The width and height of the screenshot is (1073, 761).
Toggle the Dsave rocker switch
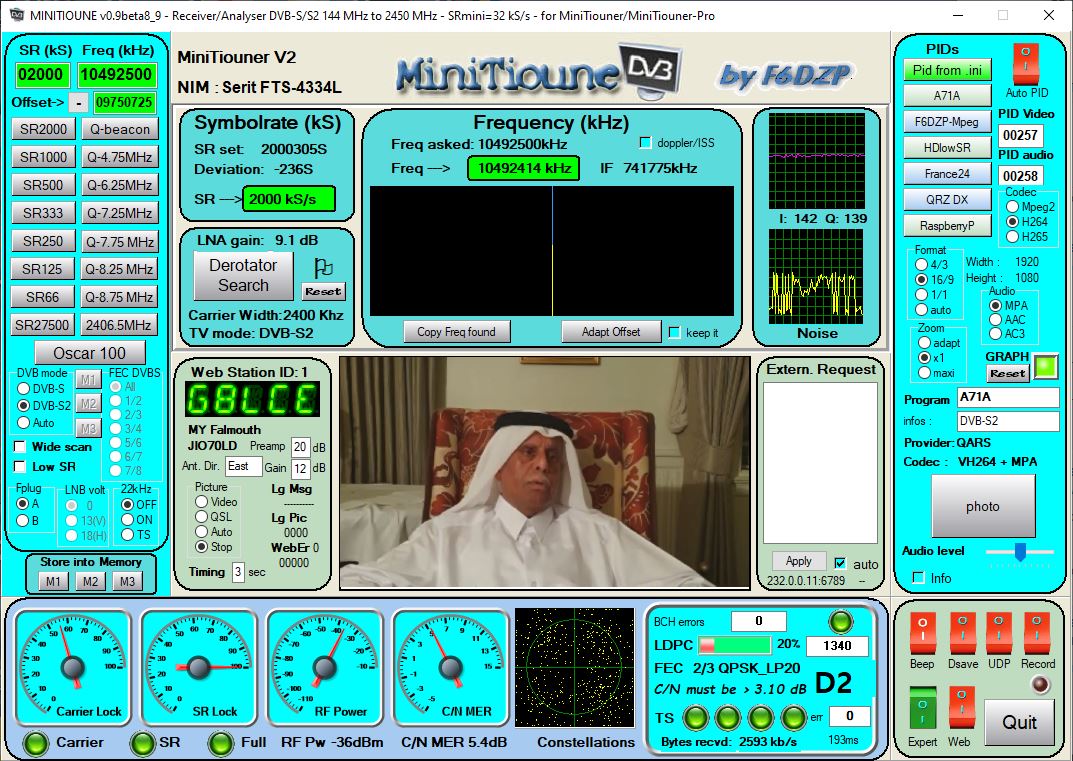pos(962,634)
